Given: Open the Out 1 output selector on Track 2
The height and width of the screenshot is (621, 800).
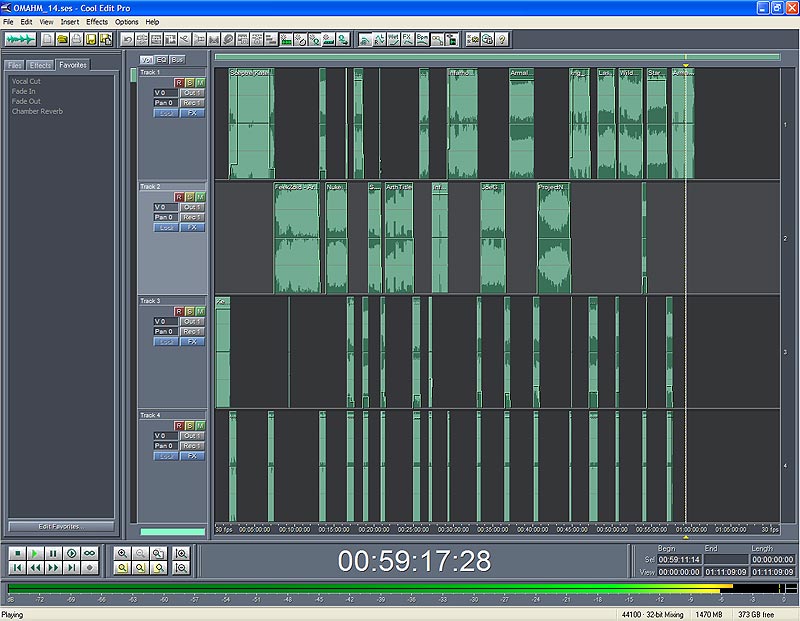Looking at the screenshot, I should click(192, 207).
